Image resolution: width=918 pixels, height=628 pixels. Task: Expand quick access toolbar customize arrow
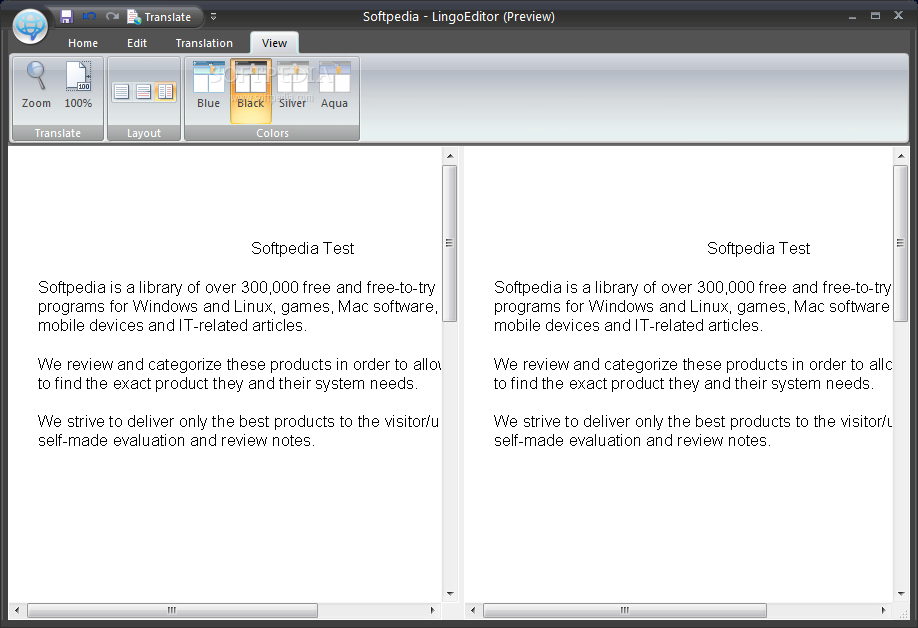(x=214, y=17)
